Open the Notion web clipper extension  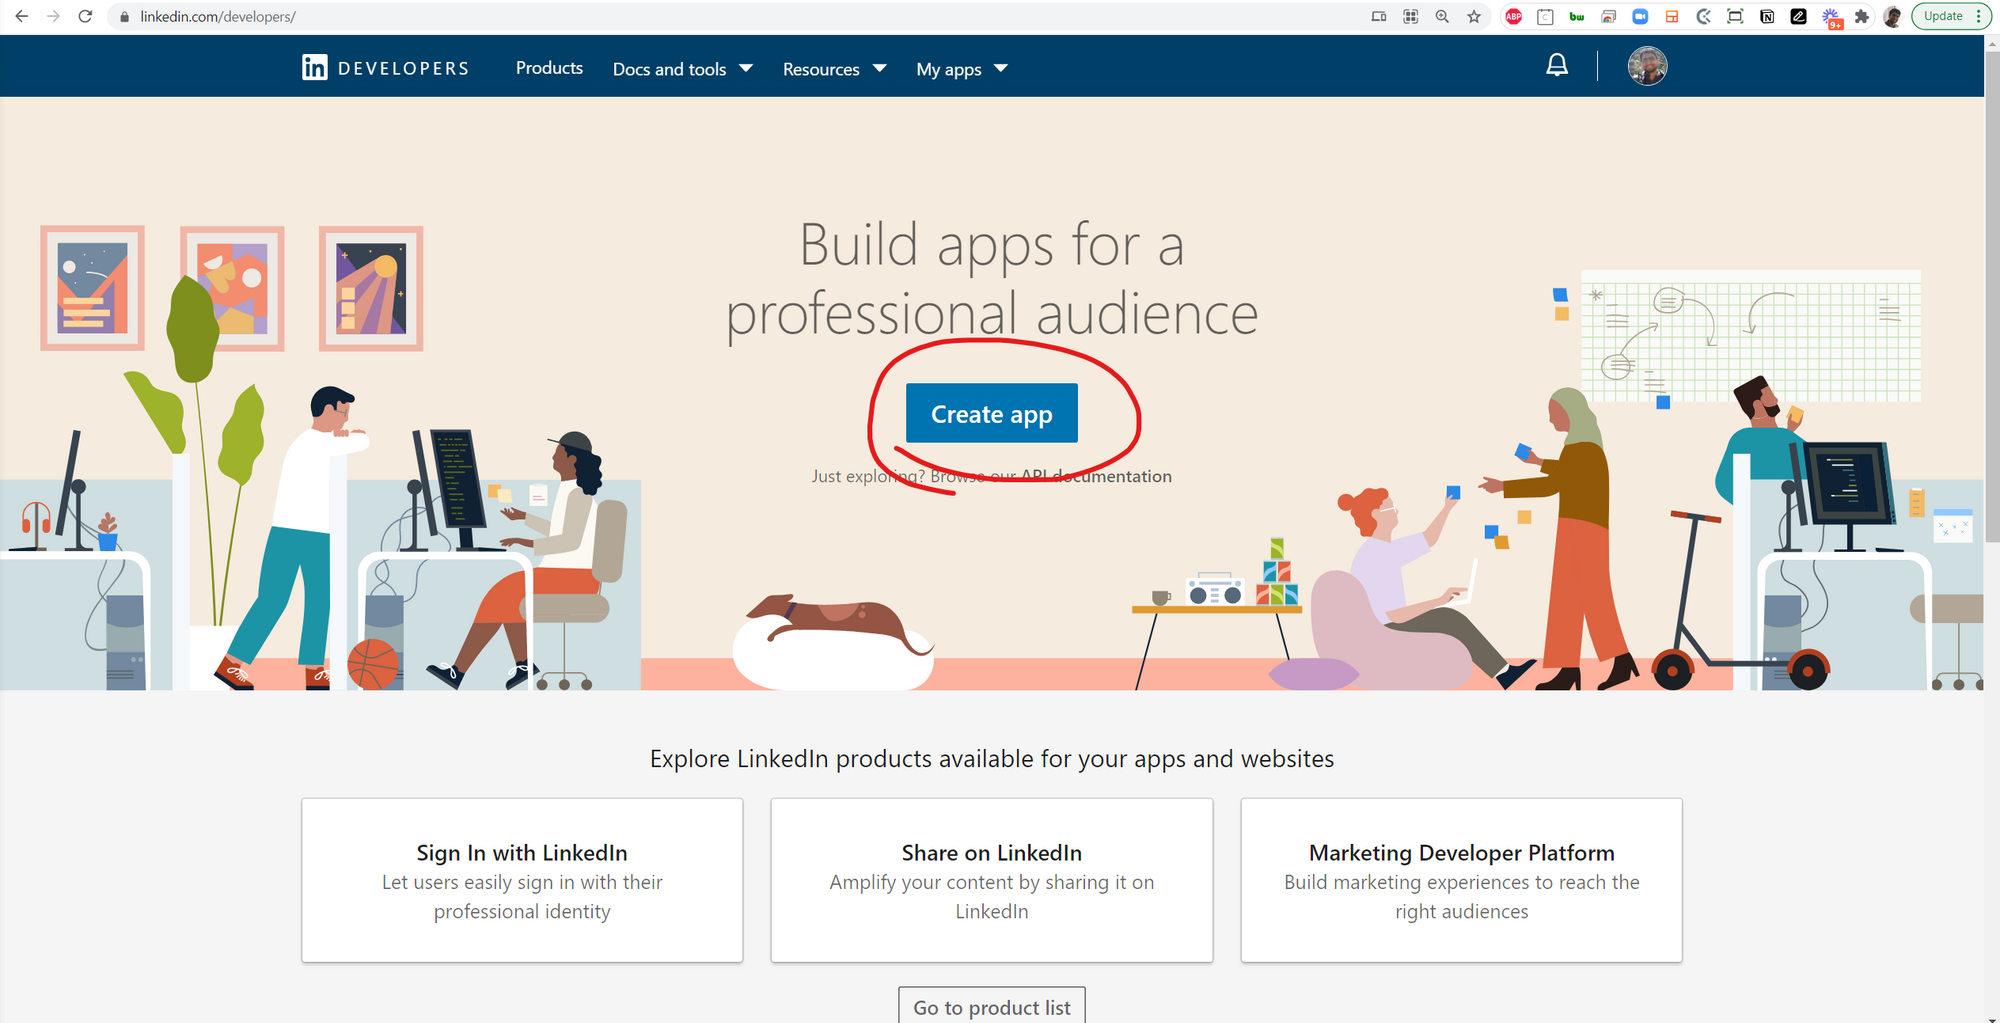click(x=1767, y=16)
